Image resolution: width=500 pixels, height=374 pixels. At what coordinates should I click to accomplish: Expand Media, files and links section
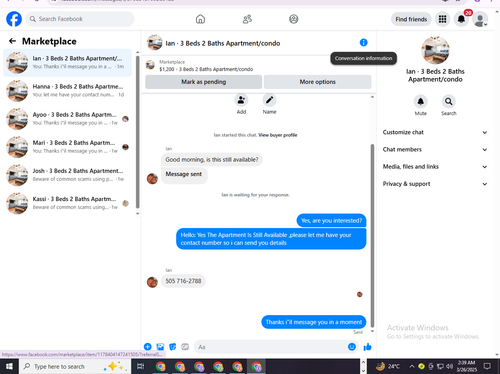(435, 167)
